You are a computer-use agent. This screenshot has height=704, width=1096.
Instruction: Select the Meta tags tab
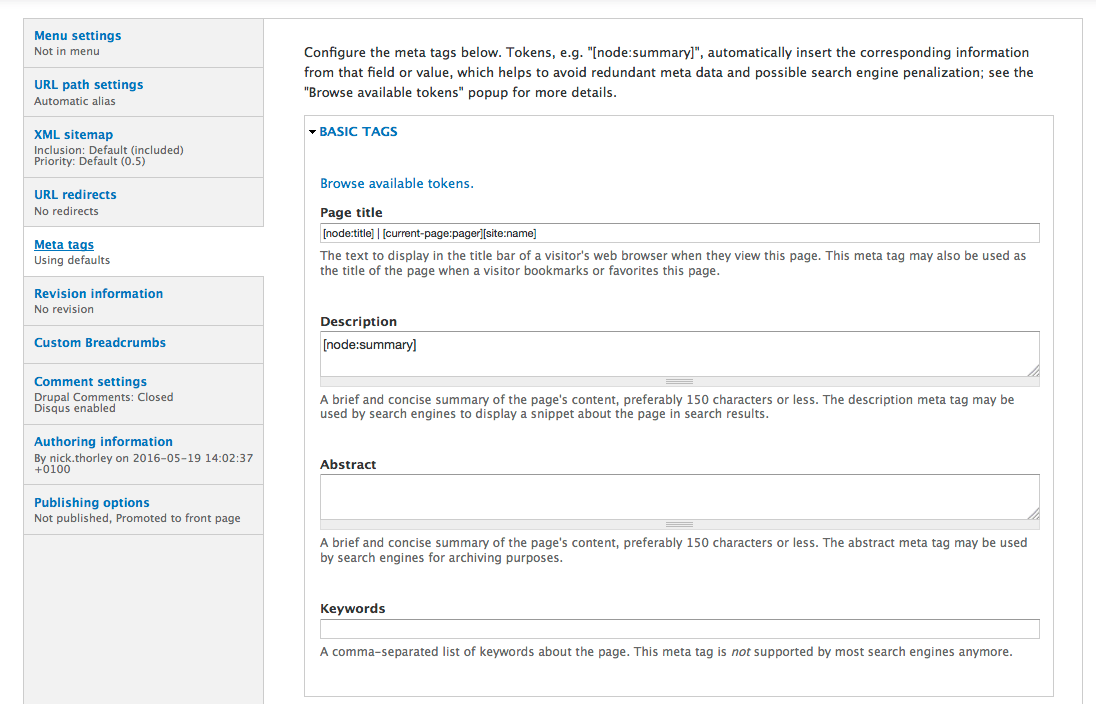64,245
